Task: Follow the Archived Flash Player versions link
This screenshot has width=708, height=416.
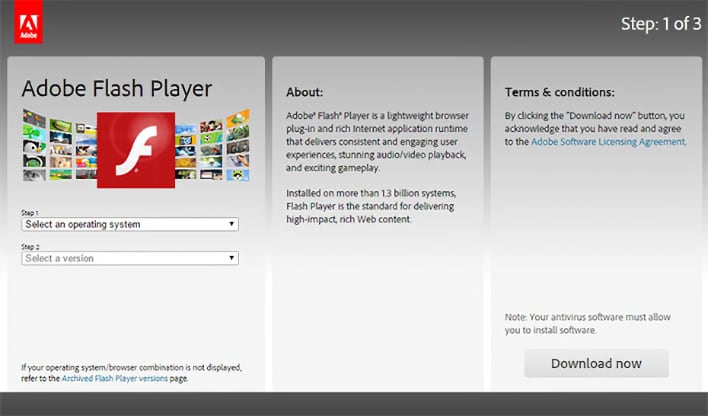Action: point(115,379)
